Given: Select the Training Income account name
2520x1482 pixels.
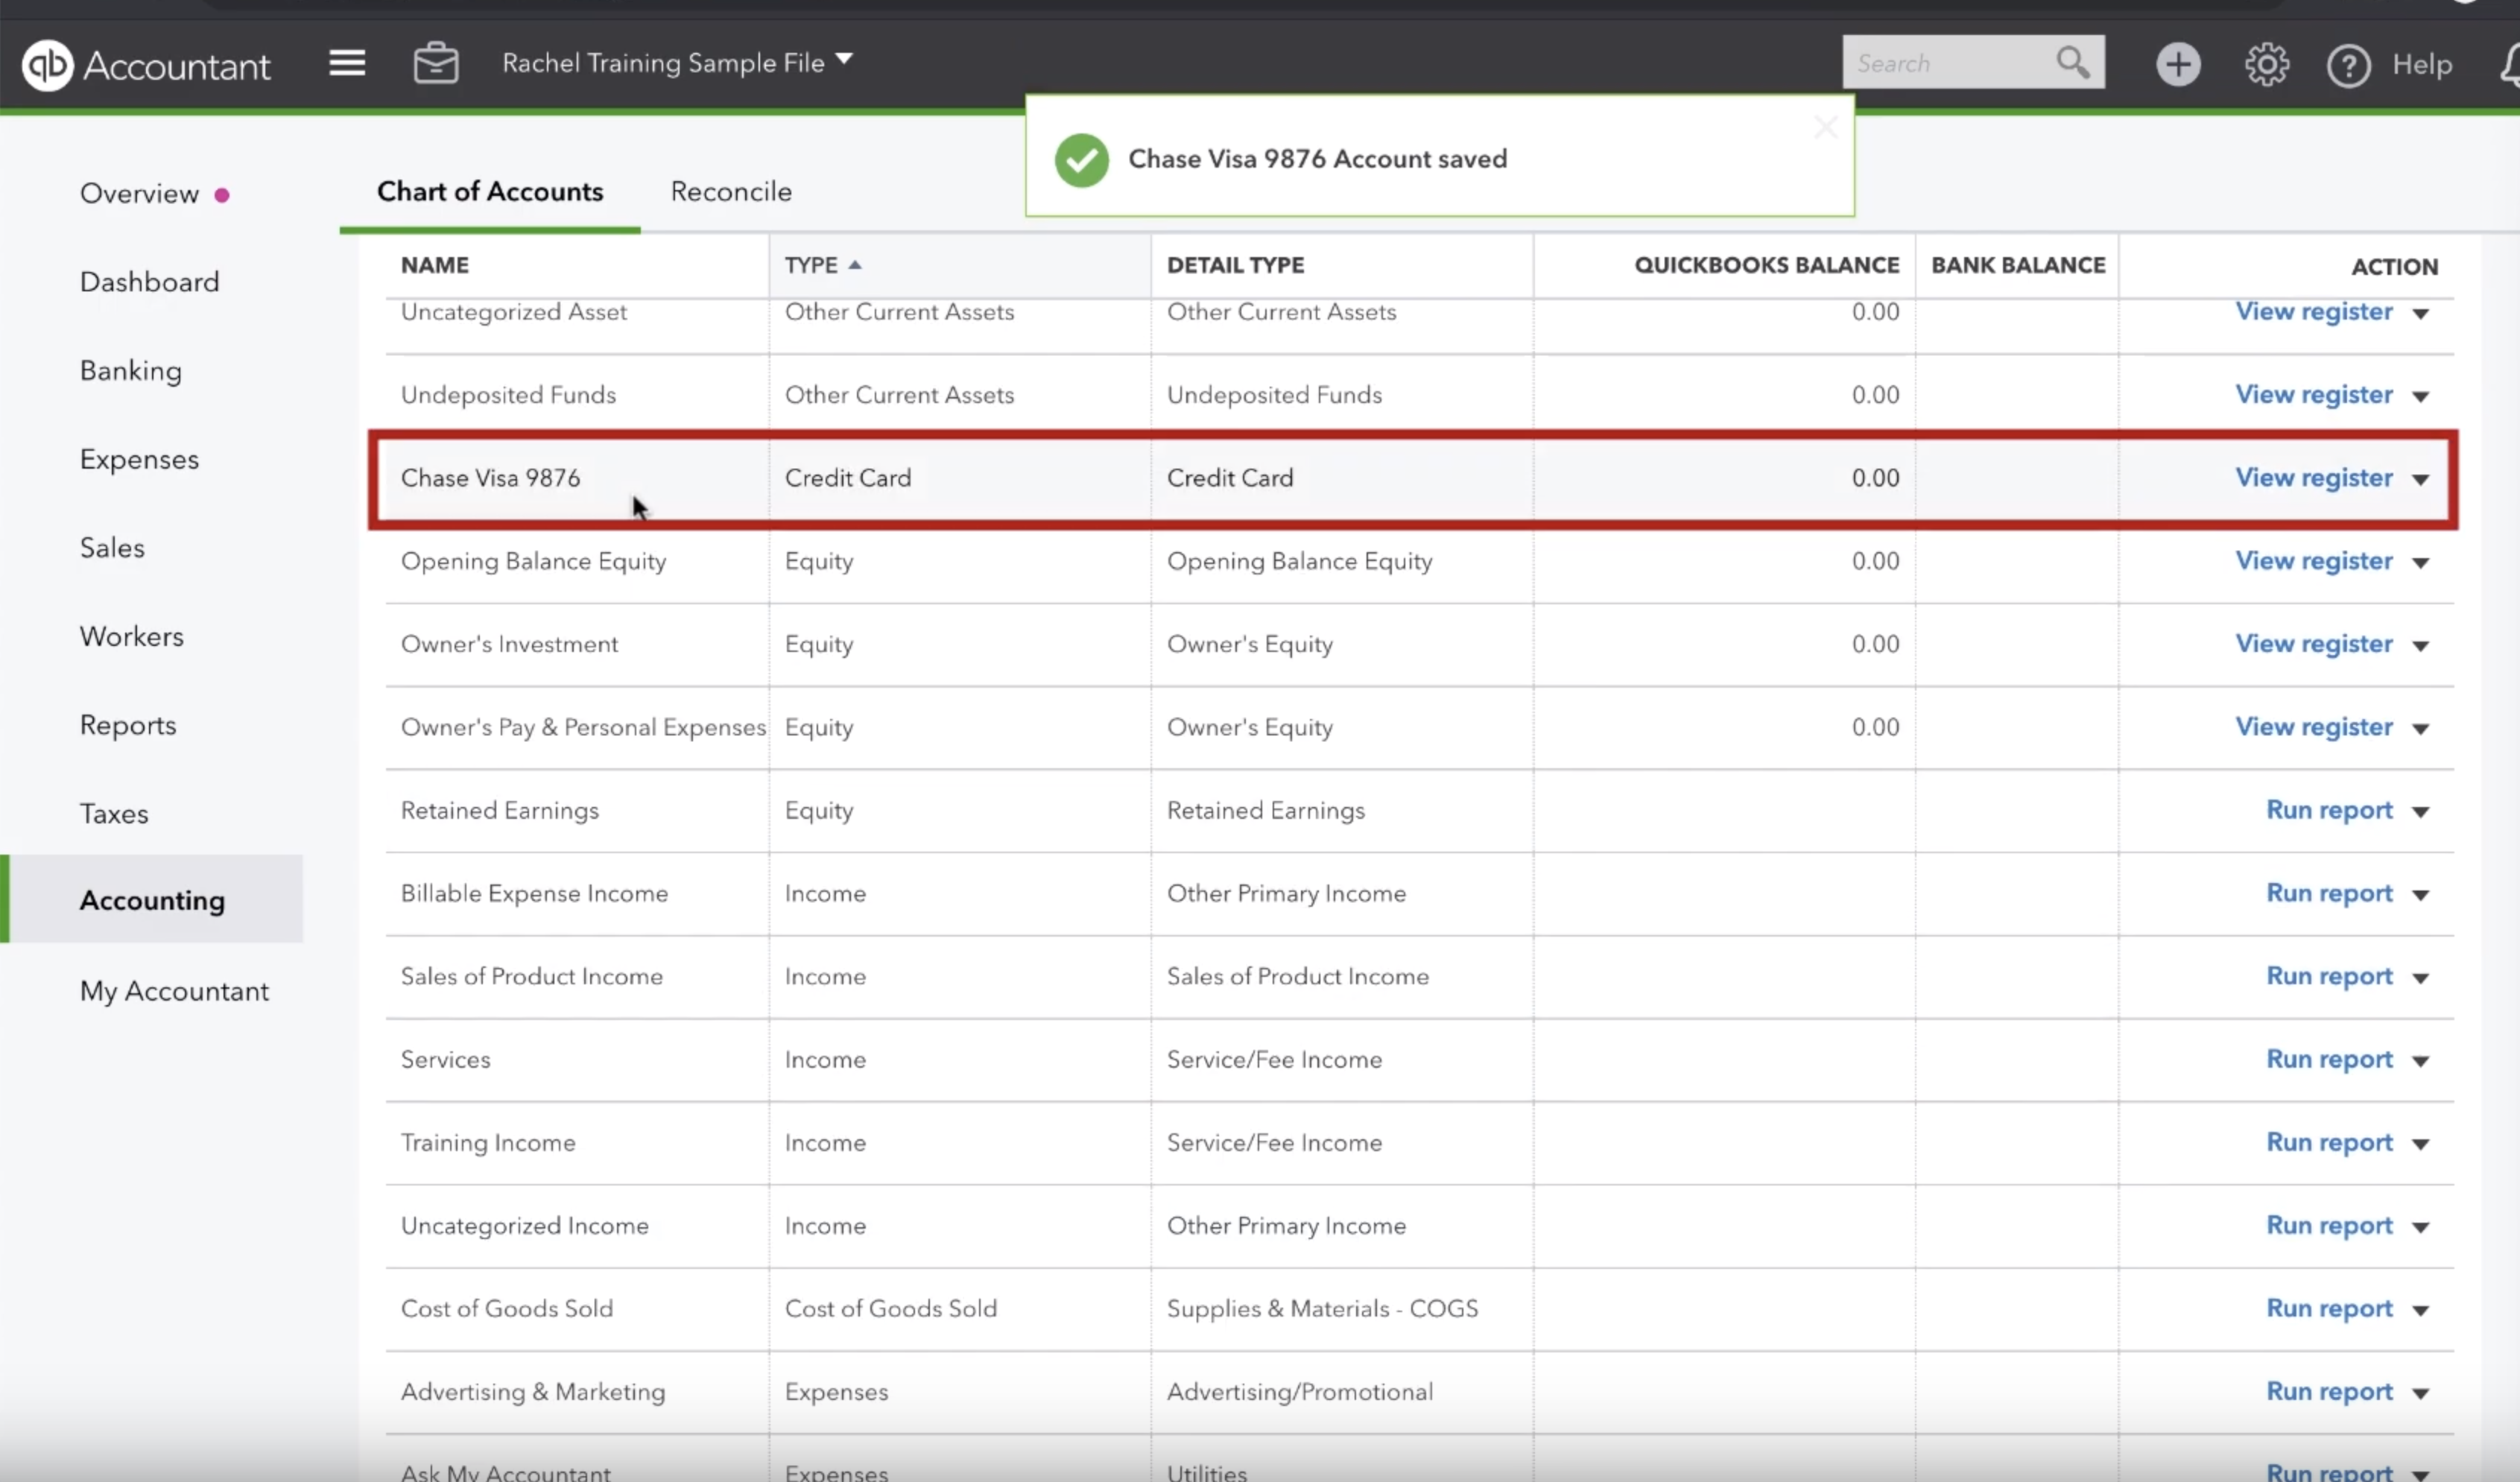Looking at the screenshot, I should (x=488, y=1142).
